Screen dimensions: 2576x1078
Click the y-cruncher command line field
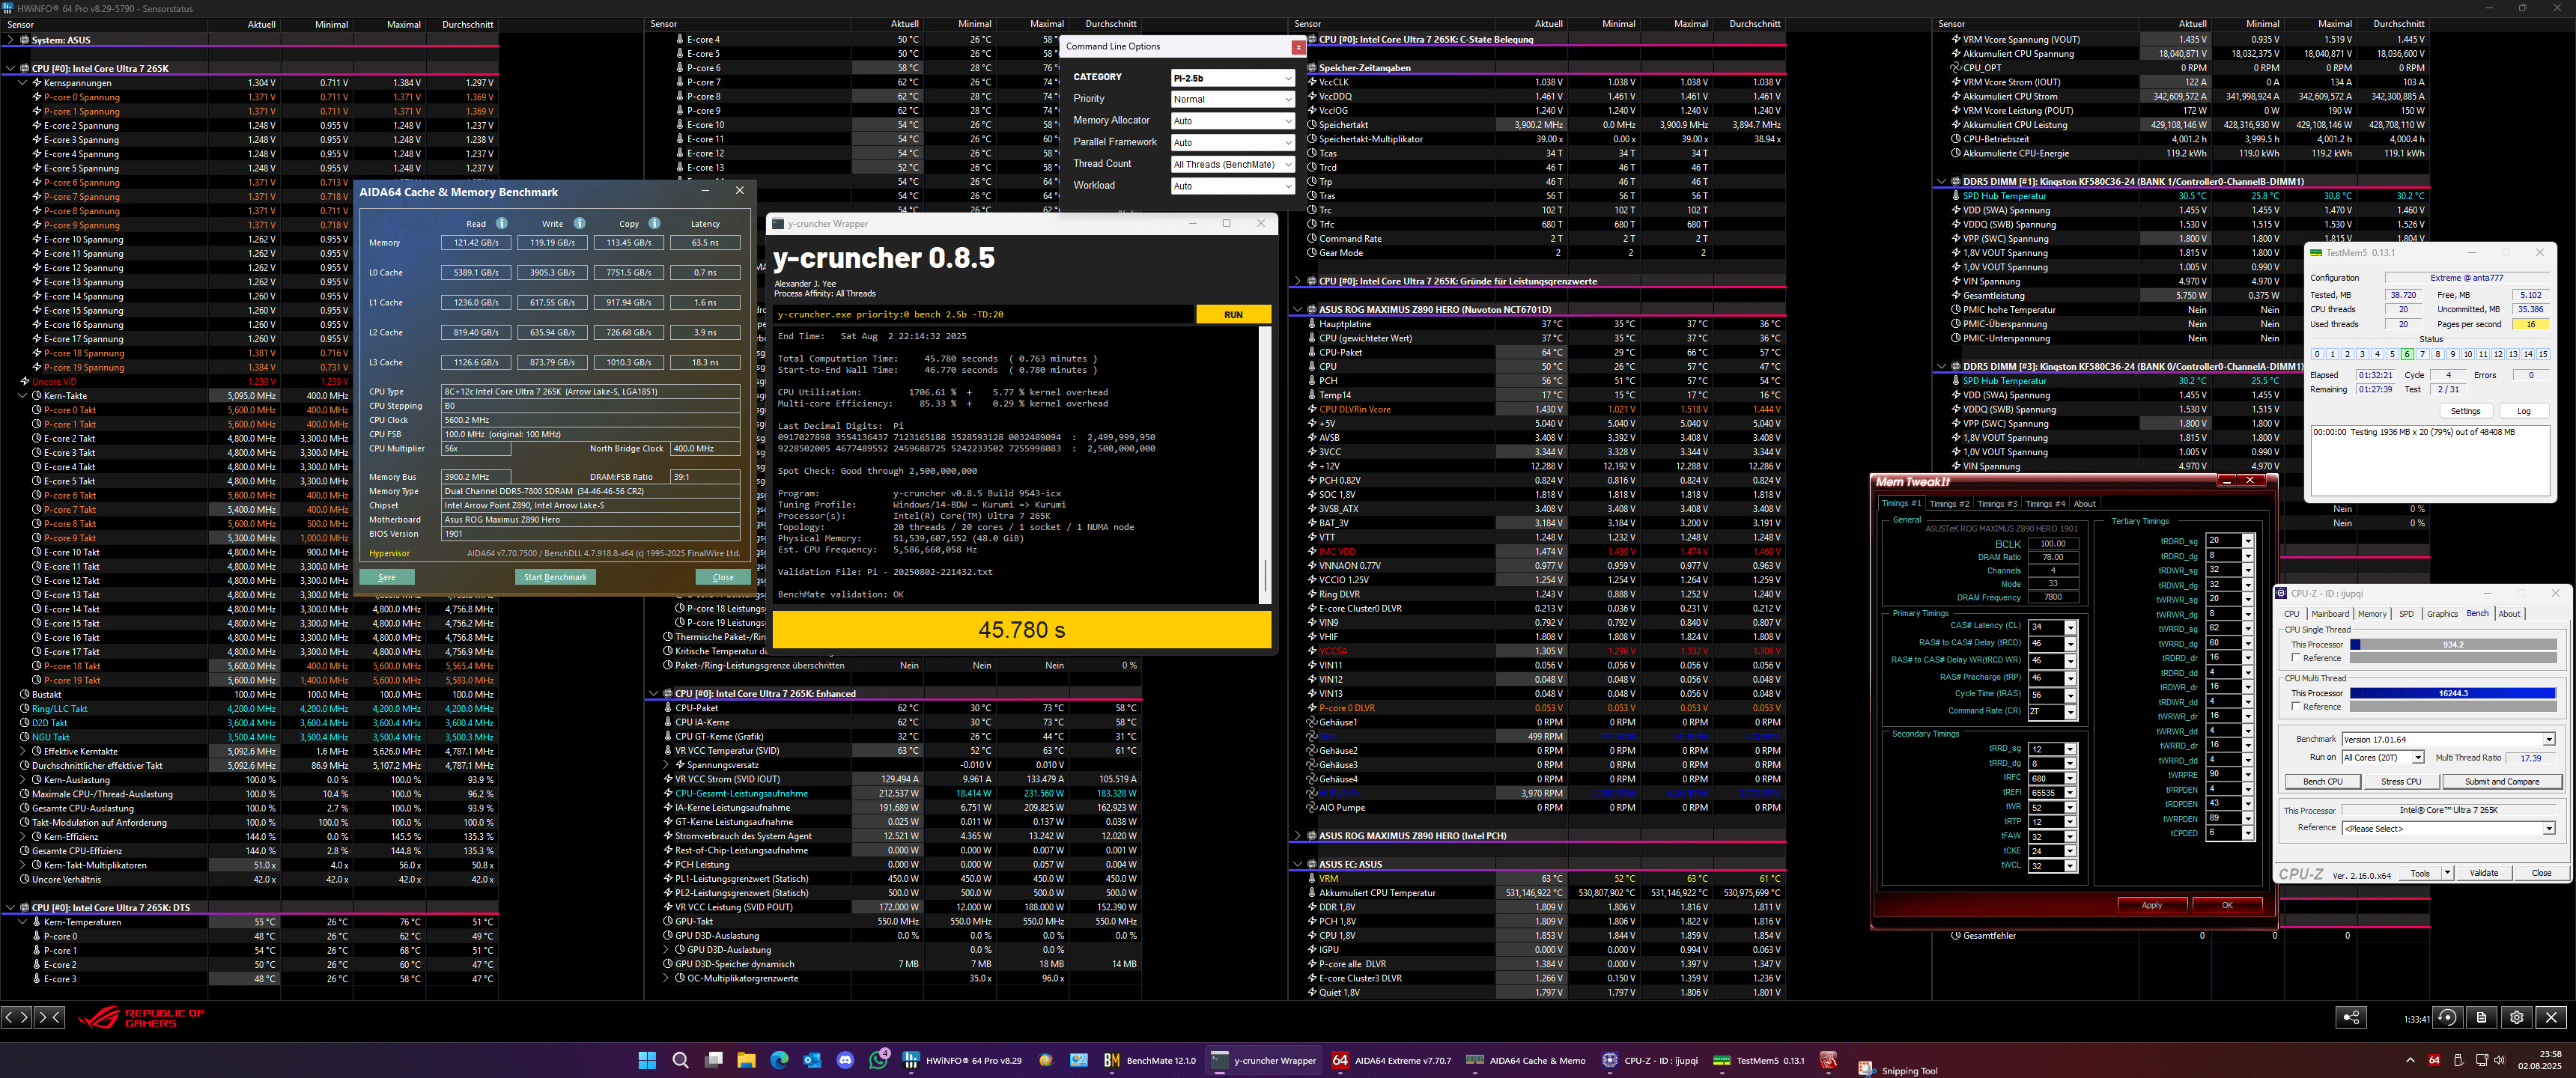point(984,314)
